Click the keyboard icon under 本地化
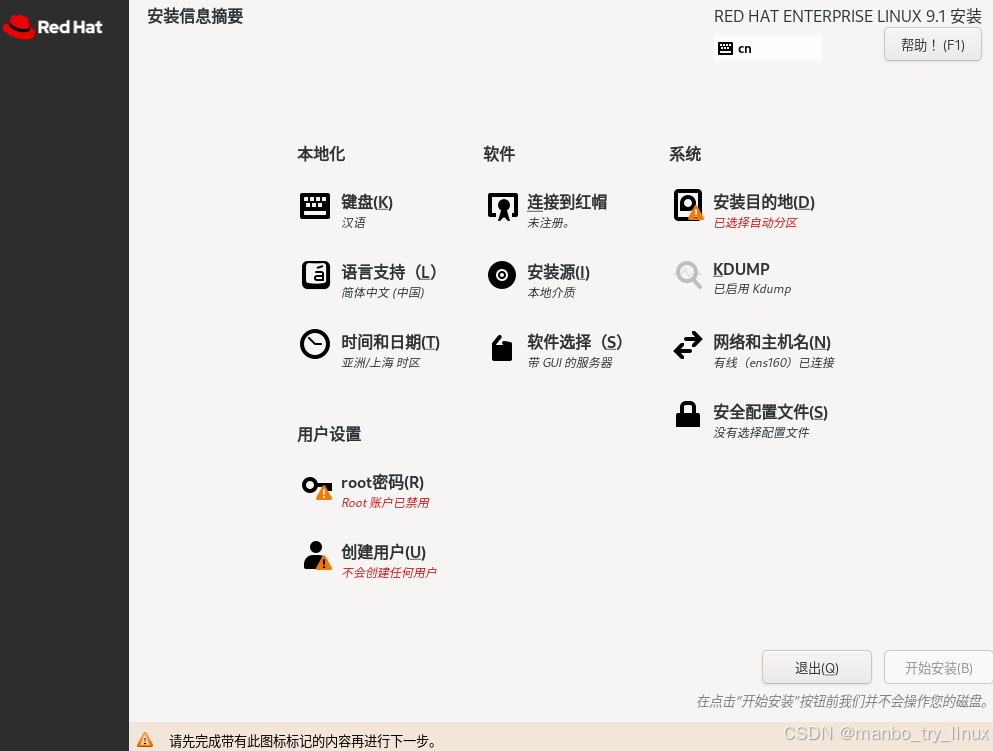The width and height of the screenshot is (993, 751). (315, 206)
